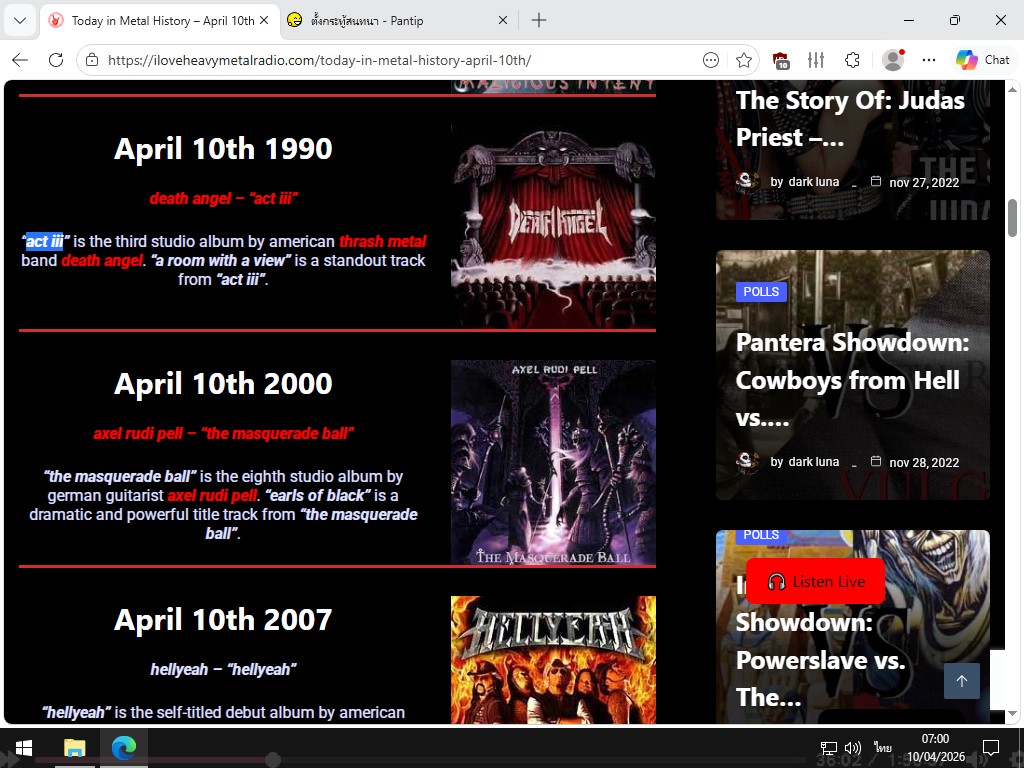Click axel rudi pell link in paragraph
Image resolution: width=1024 pixels, height=768 pixels.
pyautogui.click(x=212, y=495)
